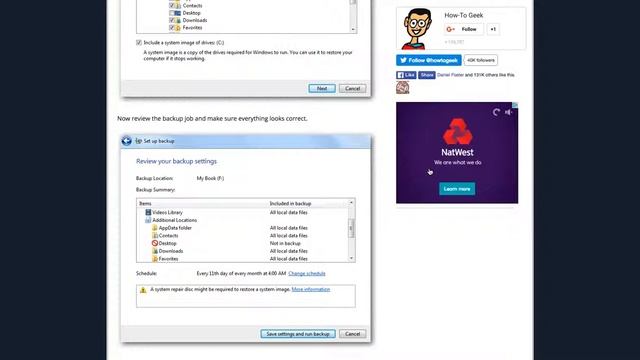
Task: Select AppData folder row
Action: pyautogui.click(x=243, y=228)
